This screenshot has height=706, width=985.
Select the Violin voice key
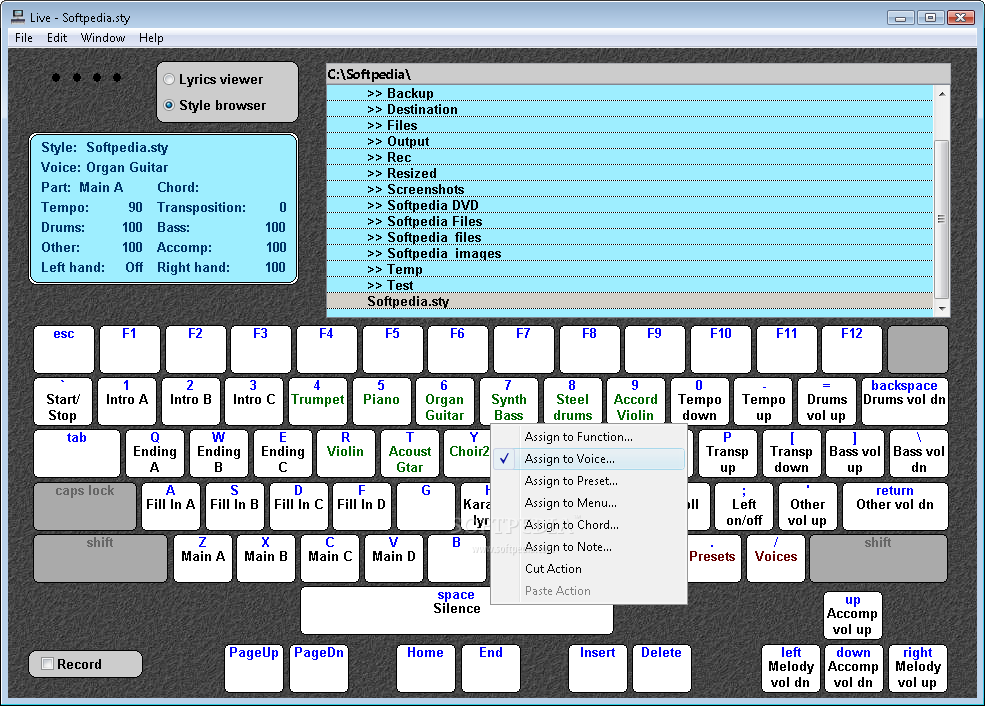[346, 453]
